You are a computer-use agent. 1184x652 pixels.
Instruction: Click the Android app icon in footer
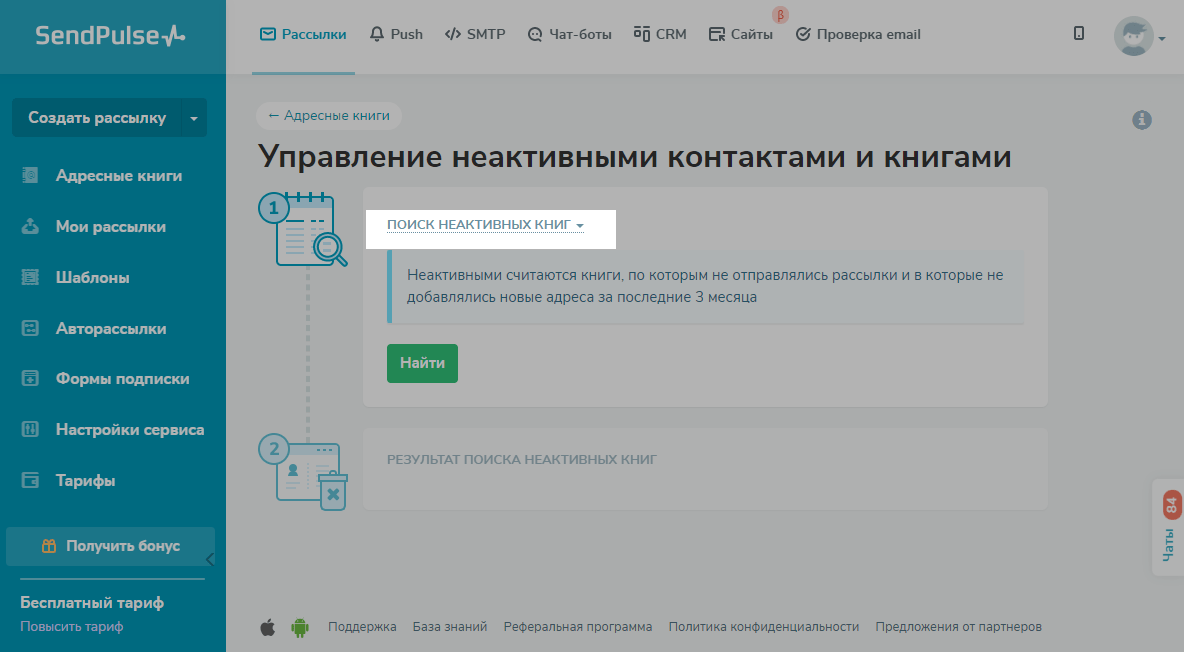click(299, 627)
